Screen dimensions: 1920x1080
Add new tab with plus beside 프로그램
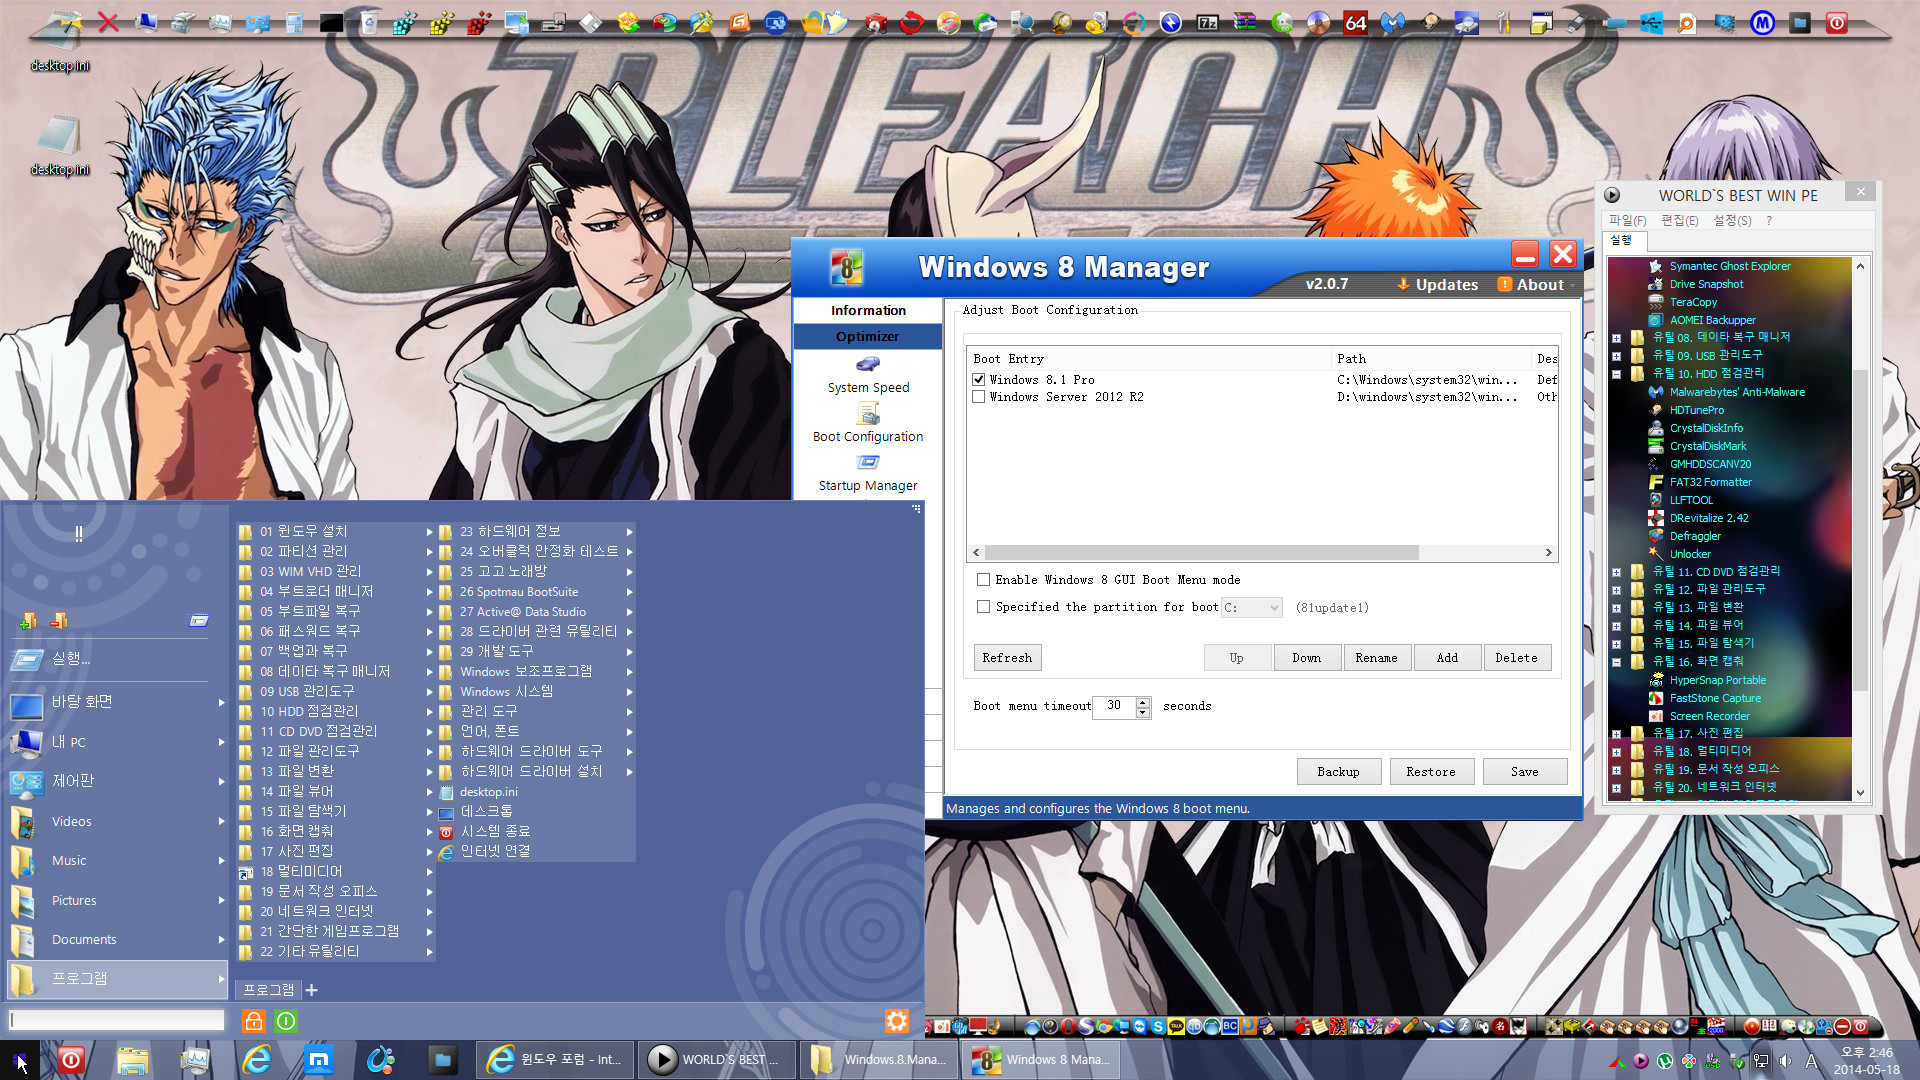(312, 990)
